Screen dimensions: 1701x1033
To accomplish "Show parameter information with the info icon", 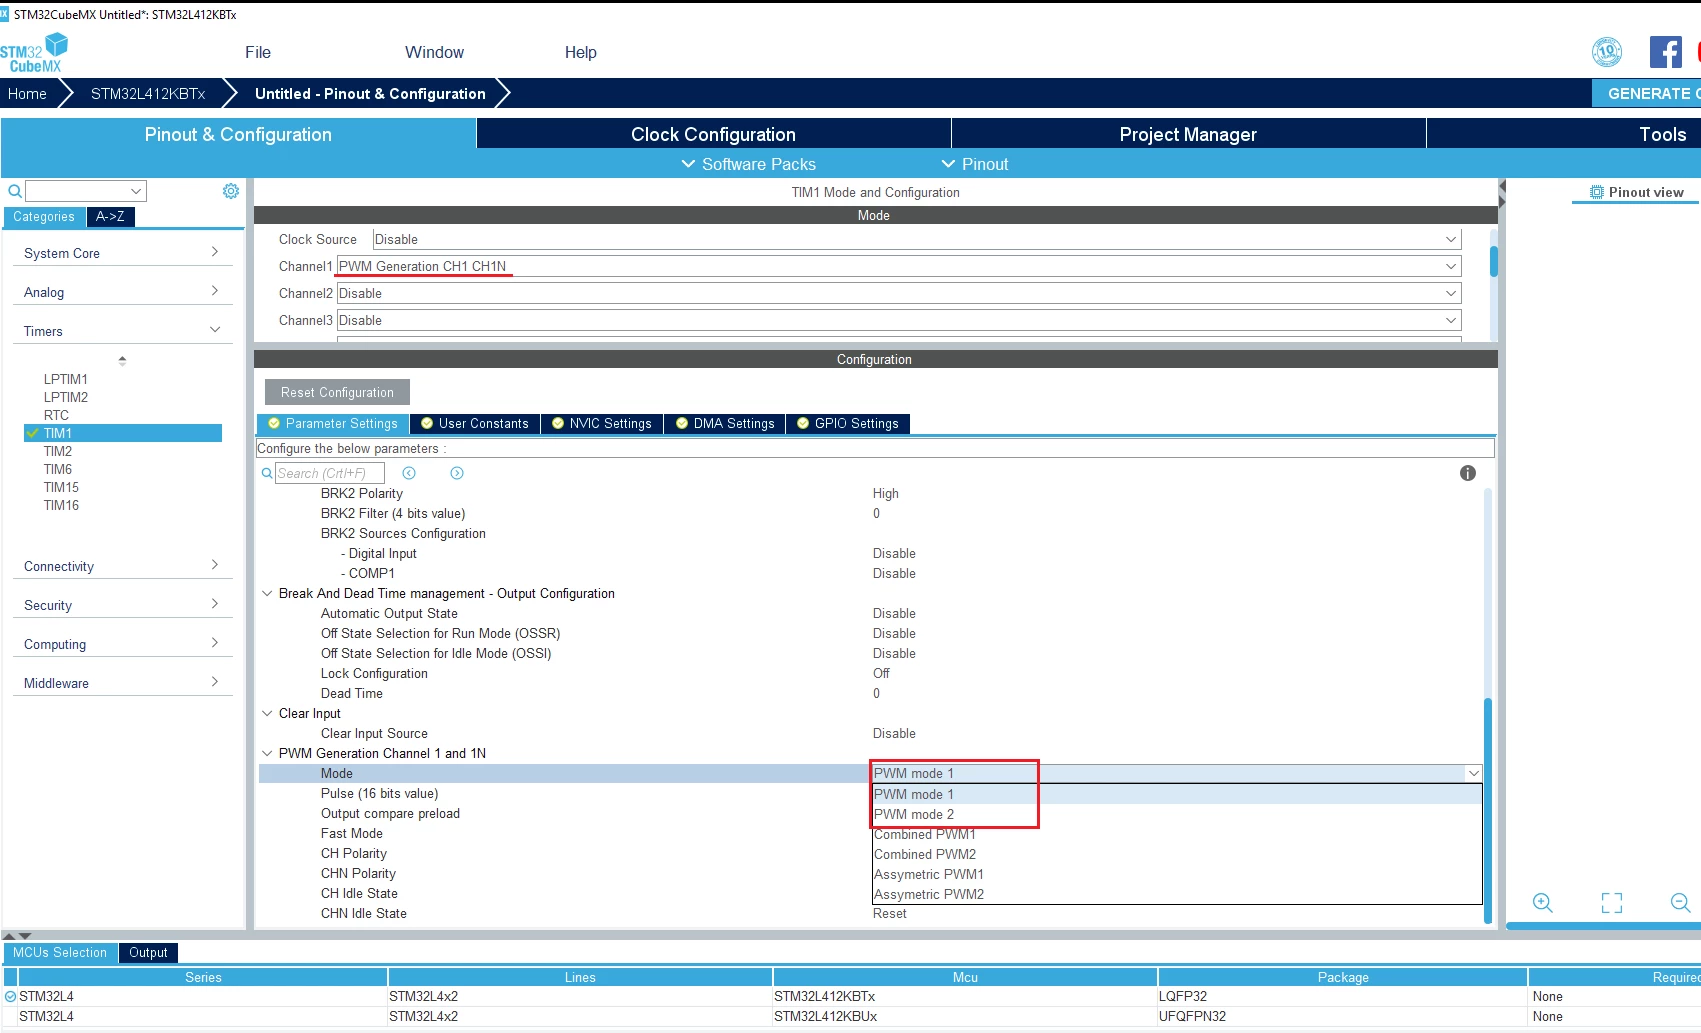I will [1468, 473].
